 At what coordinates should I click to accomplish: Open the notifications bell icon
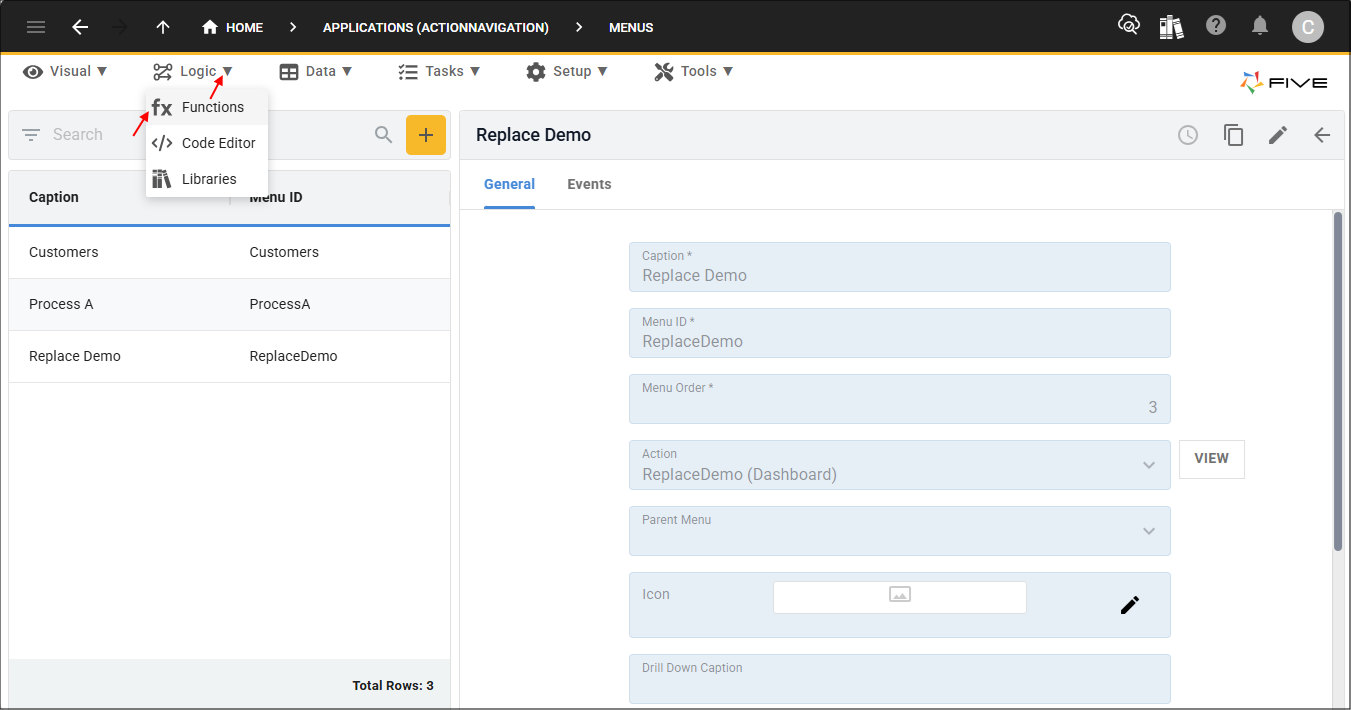pyautogui.click(x=1260, y=26)
